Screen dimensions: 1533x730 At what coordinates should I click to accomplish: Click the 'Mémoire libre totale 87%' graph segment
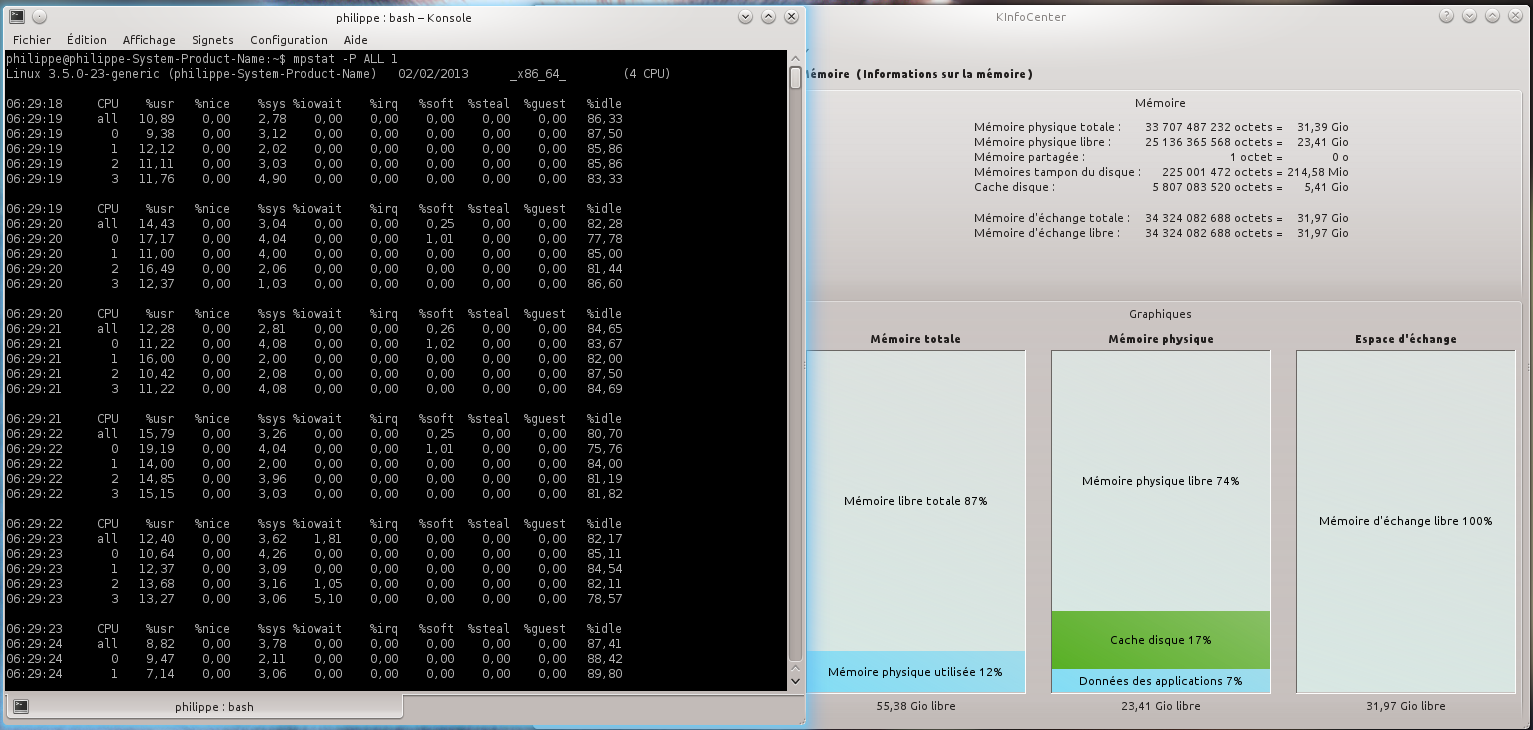916,501
